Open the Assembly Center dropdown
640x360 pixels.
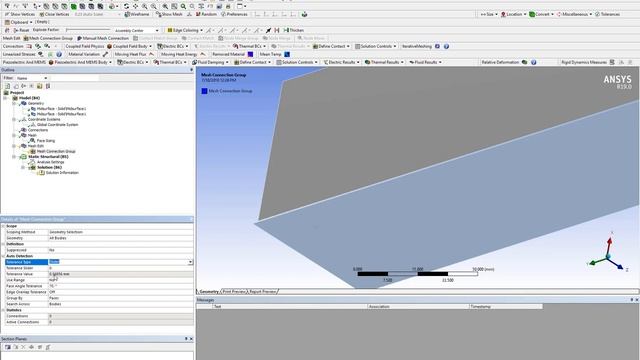[136, 30]
